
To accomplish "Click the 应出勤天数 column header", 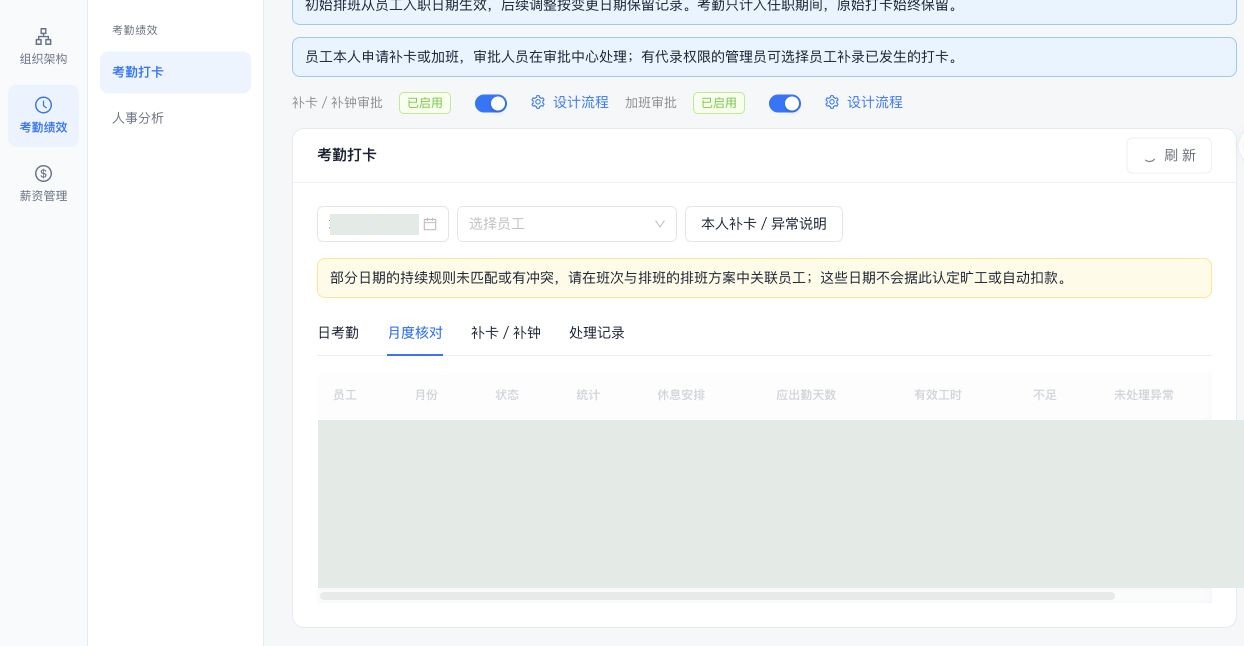I will [806, 395].
